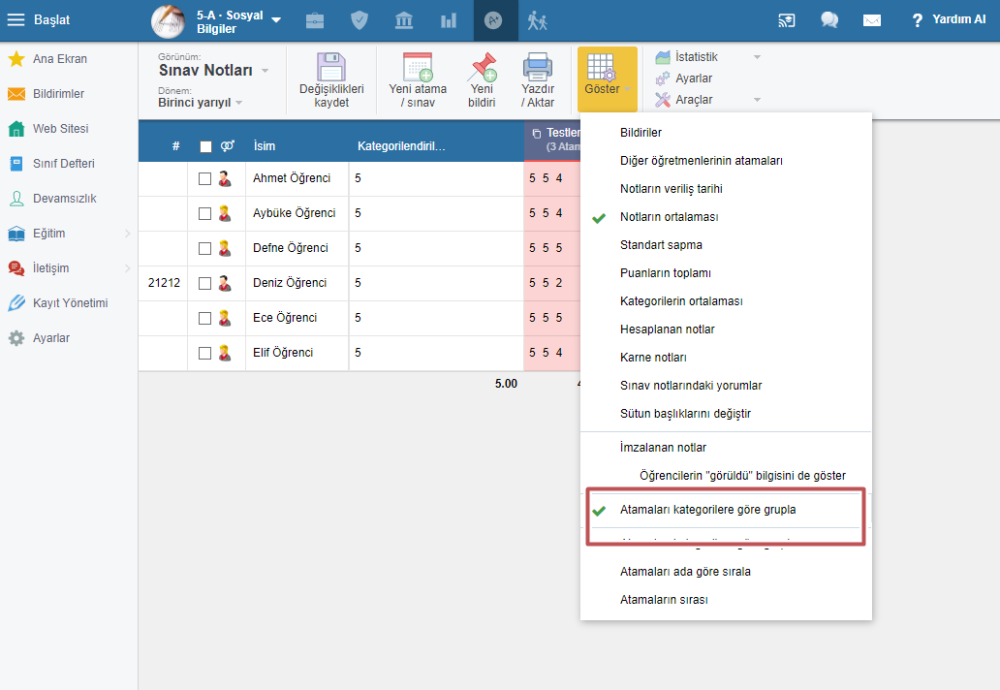Open the İstatistik toolbar menu
This screenshot has height=690, width=1000.
point(708,57)
